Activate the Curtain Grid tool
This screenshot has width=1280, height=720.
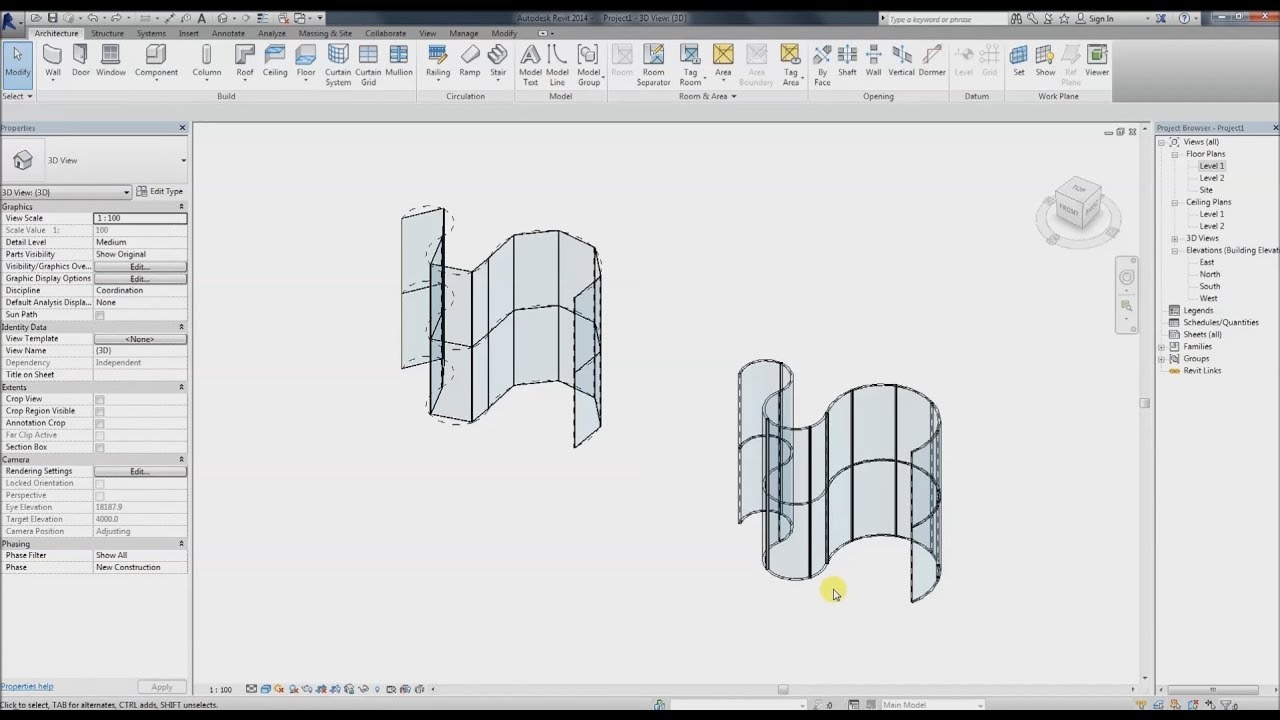click(x=368, y=66)
